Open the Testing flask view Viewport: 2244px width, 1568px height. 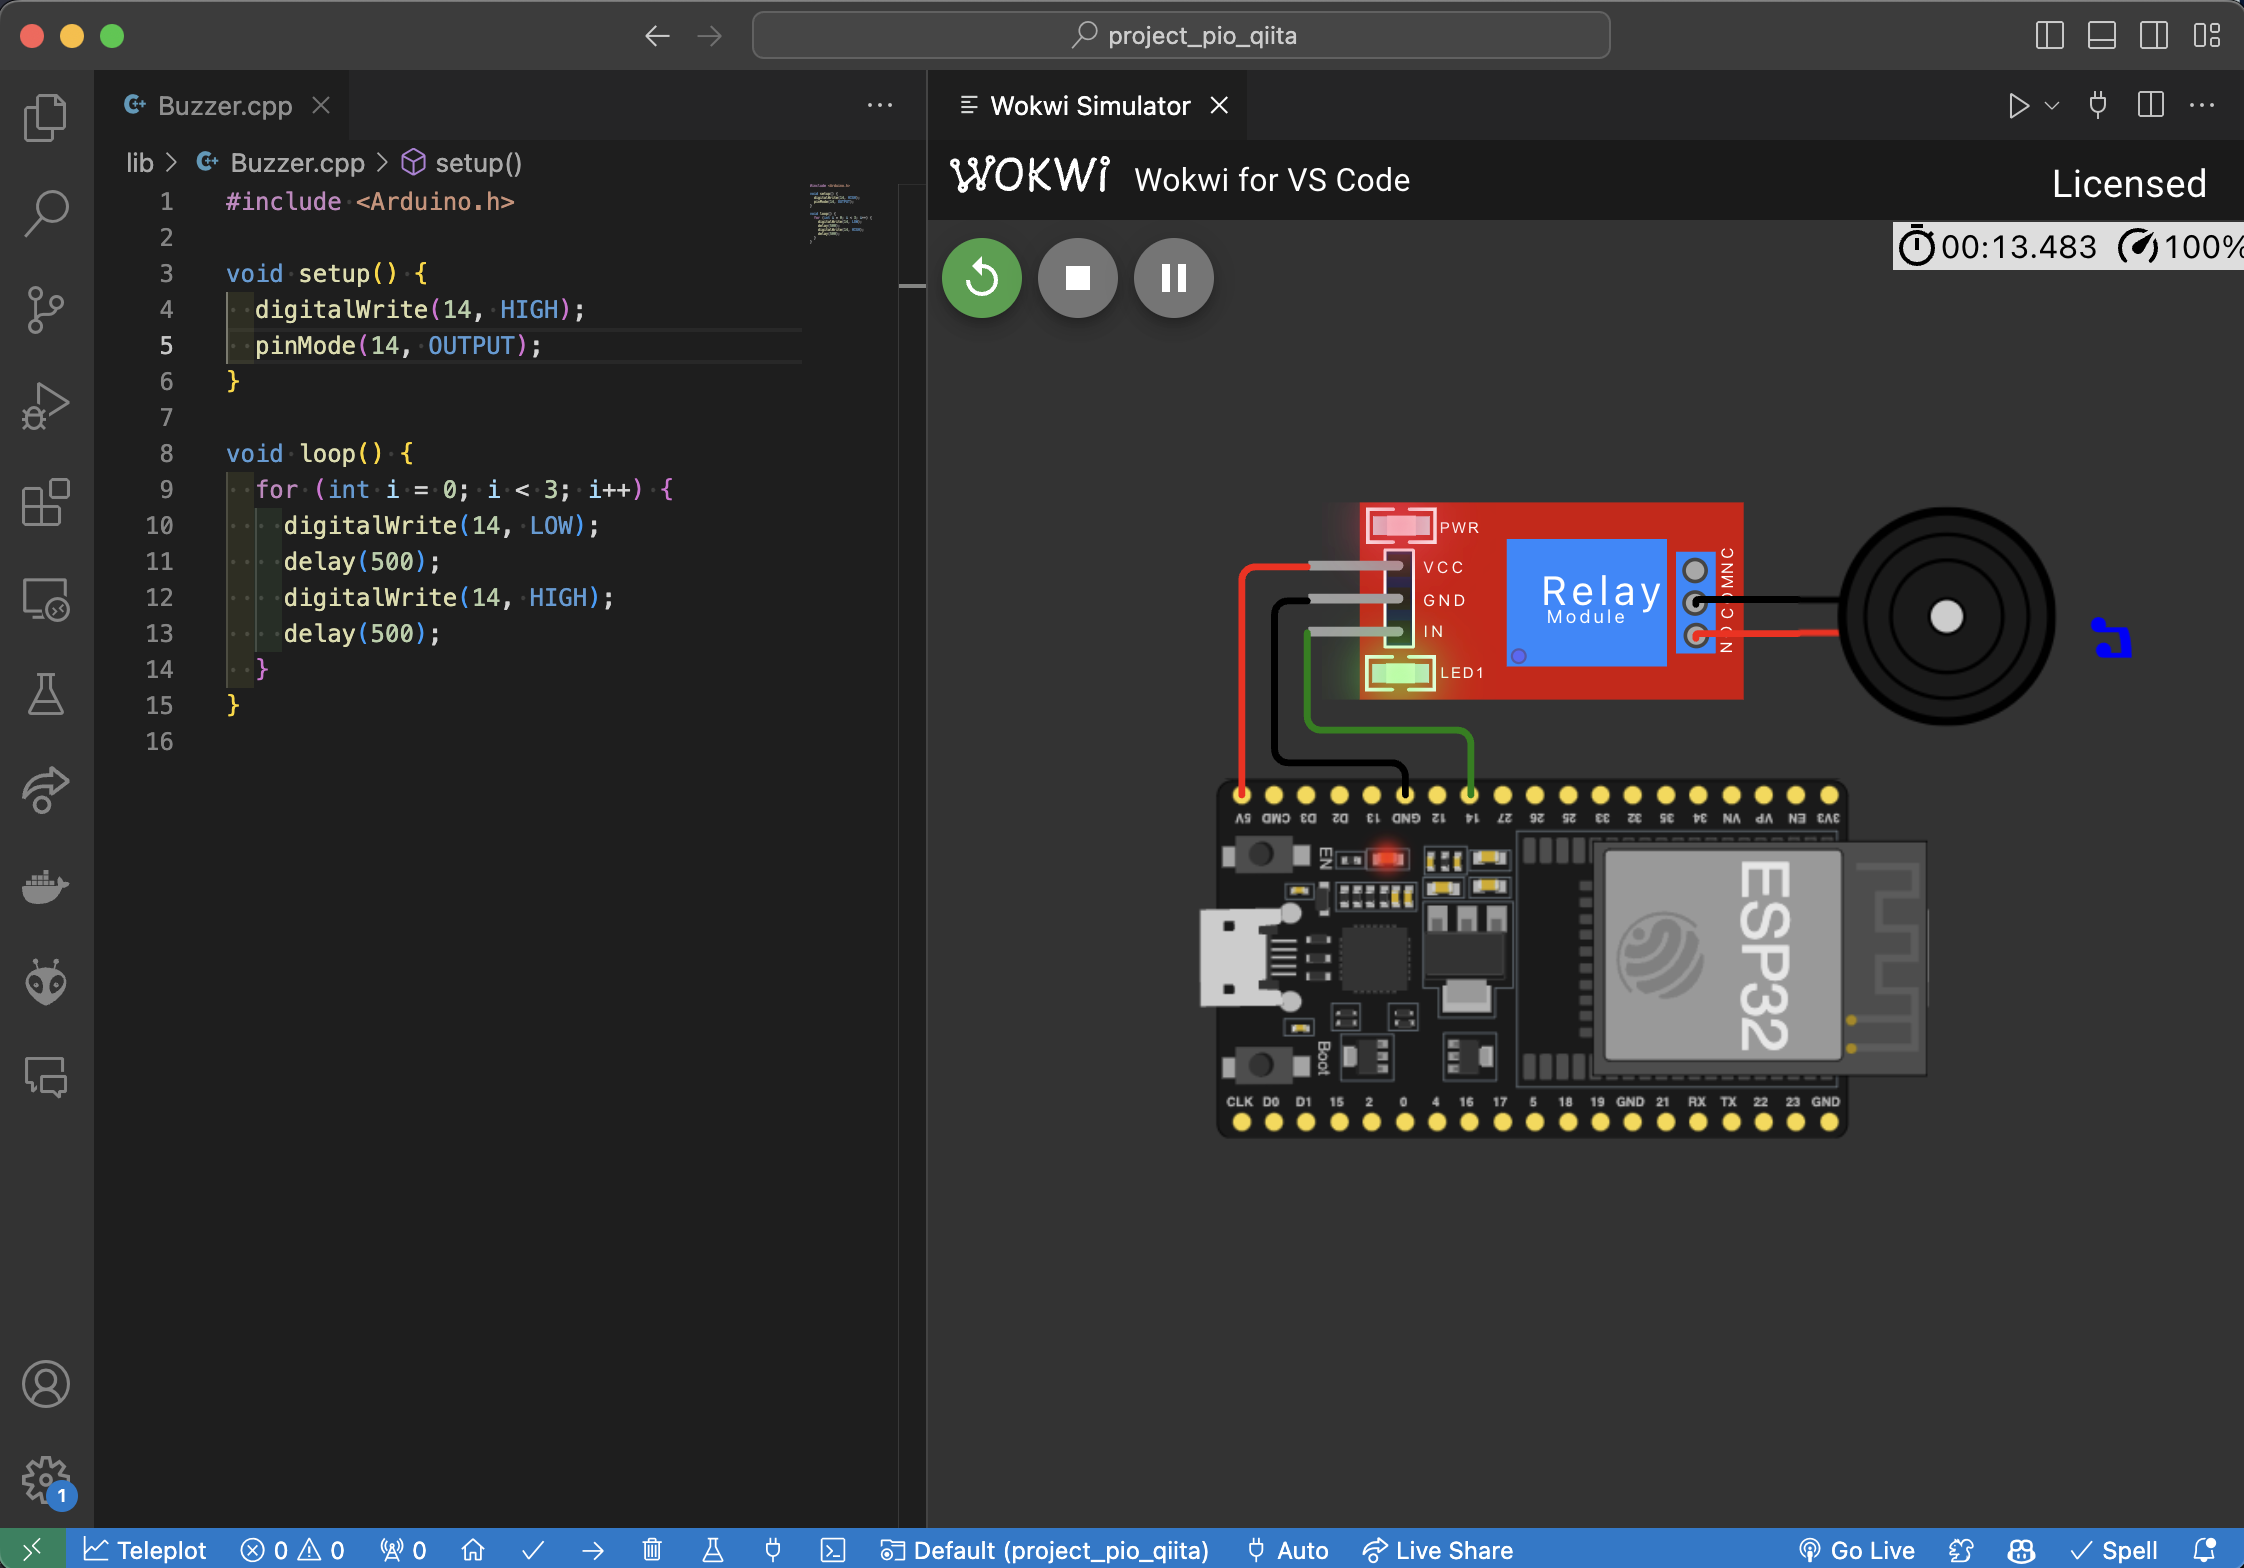click(46, 694)
